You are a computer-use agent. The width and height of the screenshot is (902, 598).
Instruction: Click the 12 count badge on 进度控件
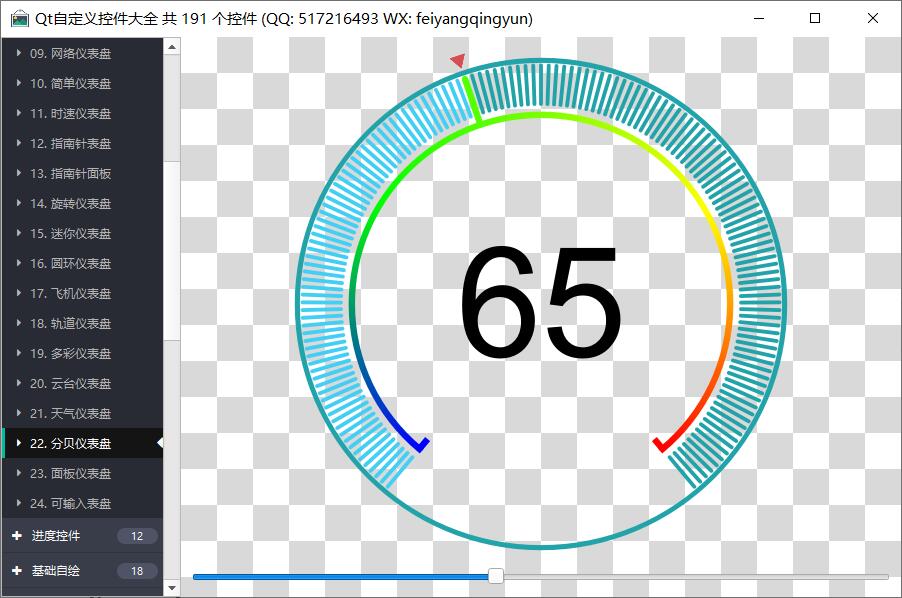(137, 536)
